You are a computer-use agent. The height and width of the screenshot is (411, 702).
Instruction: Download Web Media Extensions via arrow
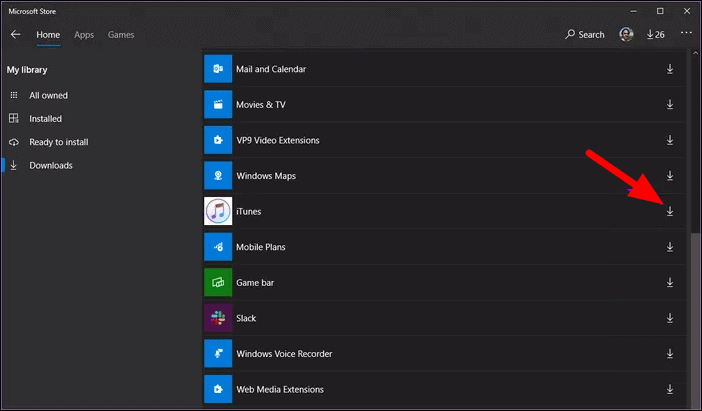point(670,389)
